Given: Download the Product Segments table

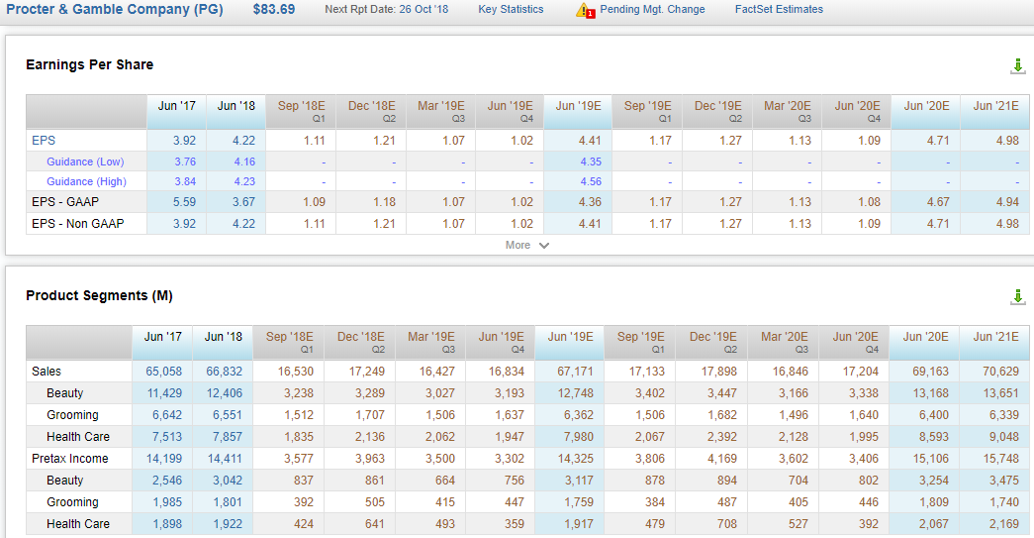Looking at the screenshot, I should [x=1018, y=297].
